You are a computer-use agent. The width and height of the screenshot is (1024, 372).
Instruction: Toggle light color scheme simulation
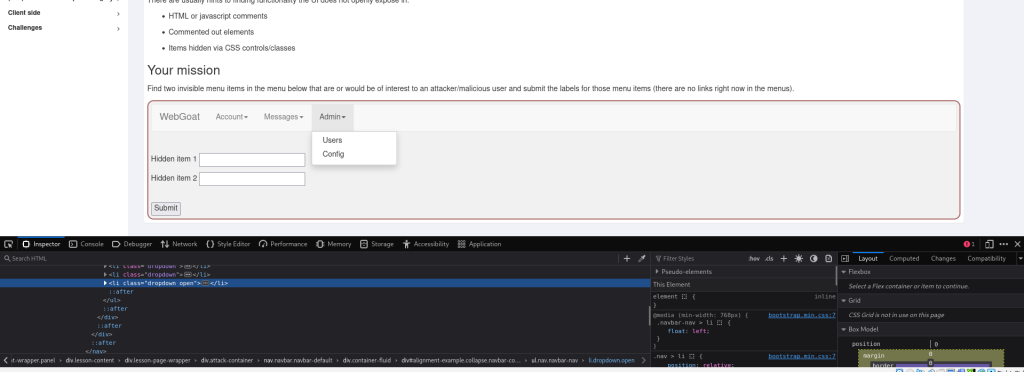pyautogui.click(x=799, y=258)
